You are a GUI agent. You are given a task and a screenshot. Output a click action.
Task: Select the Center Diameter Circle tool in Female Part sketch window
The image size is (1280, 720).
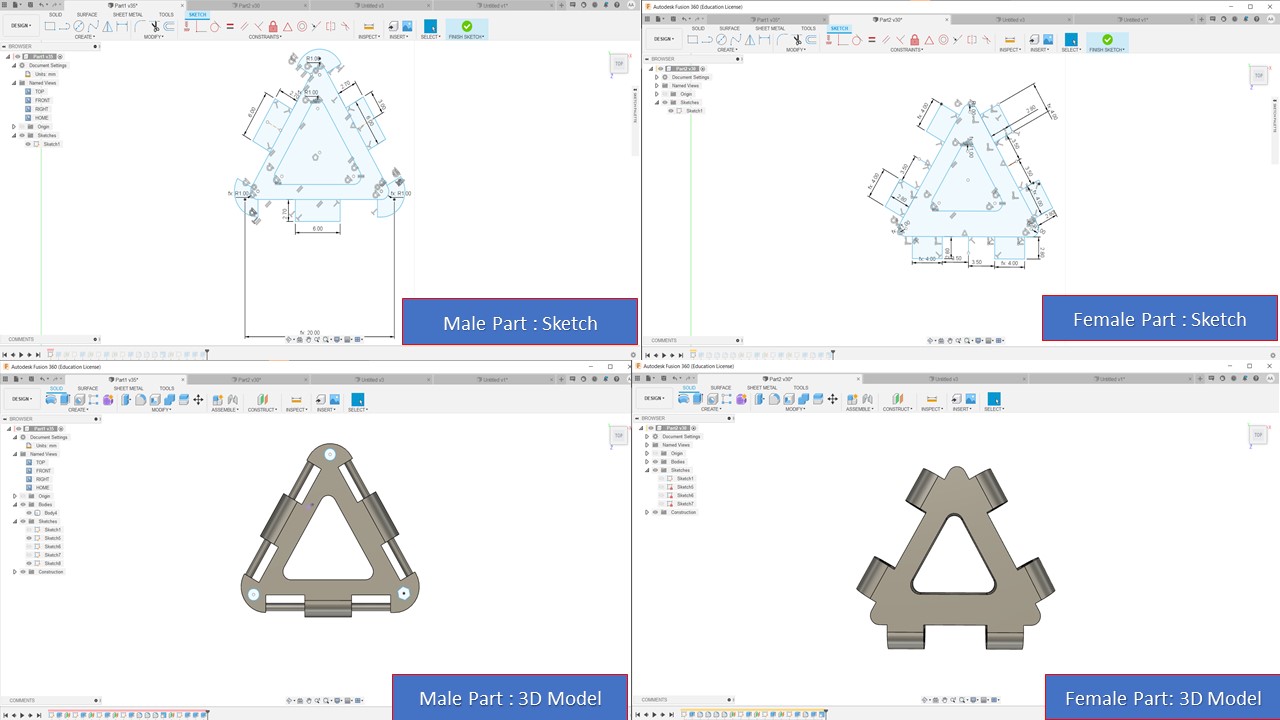(721, 40)
